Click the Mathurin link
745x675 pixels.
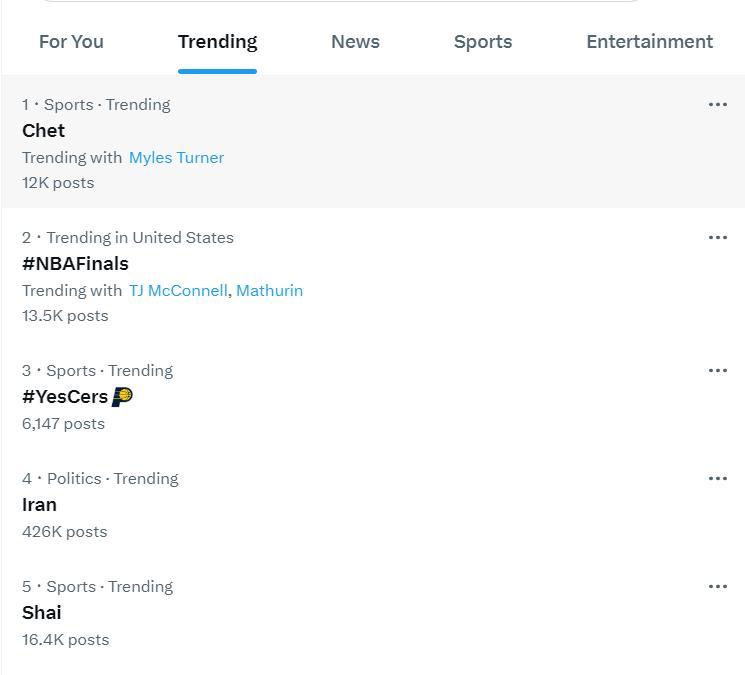[x=269, y=291]
